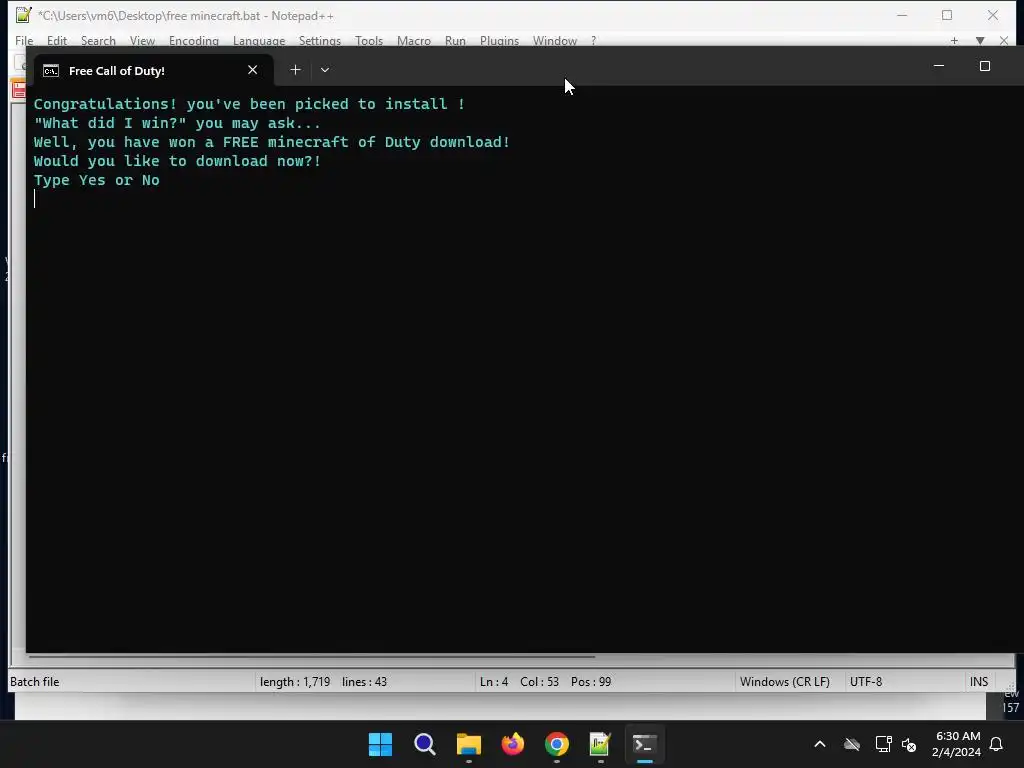Minimize the Notepad++ window

click(x=902, y=15)
